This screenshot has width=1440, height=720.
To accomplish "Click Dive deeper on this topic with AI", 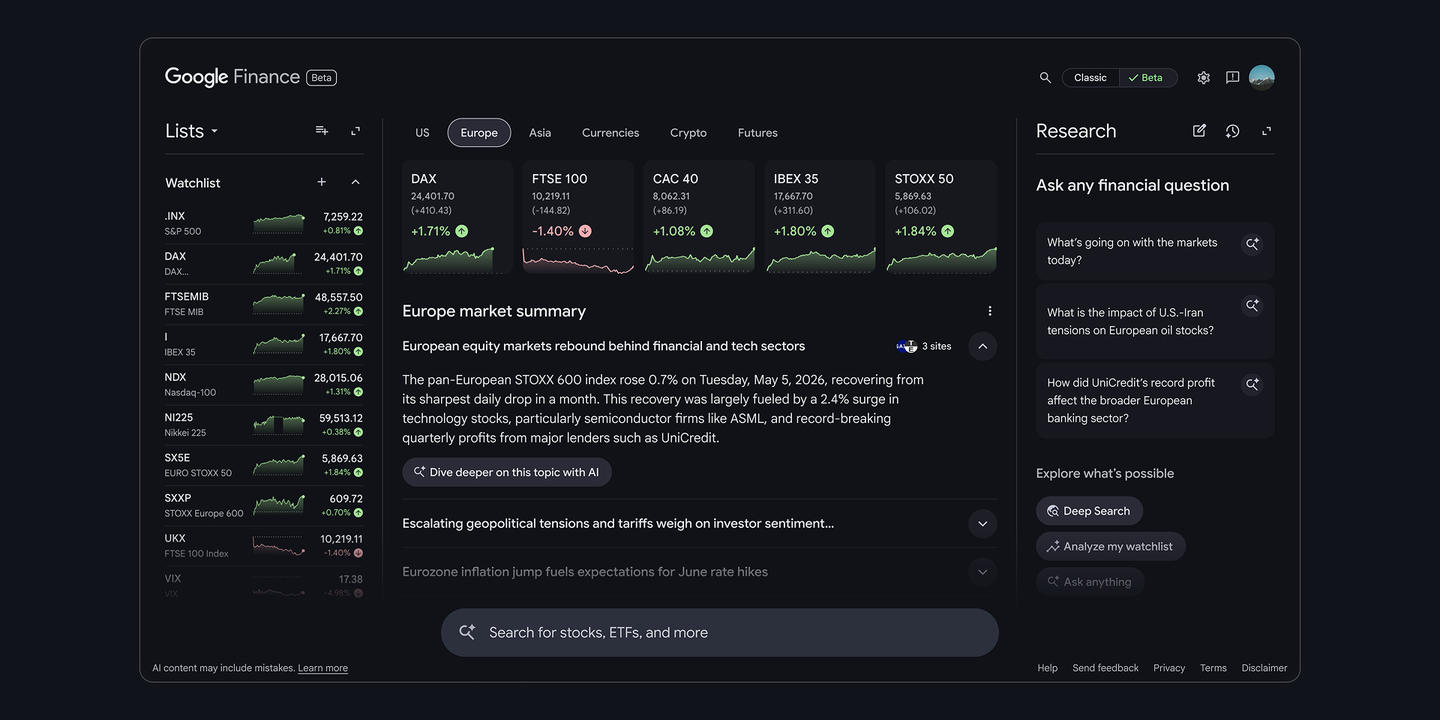I will pos(507,472).
